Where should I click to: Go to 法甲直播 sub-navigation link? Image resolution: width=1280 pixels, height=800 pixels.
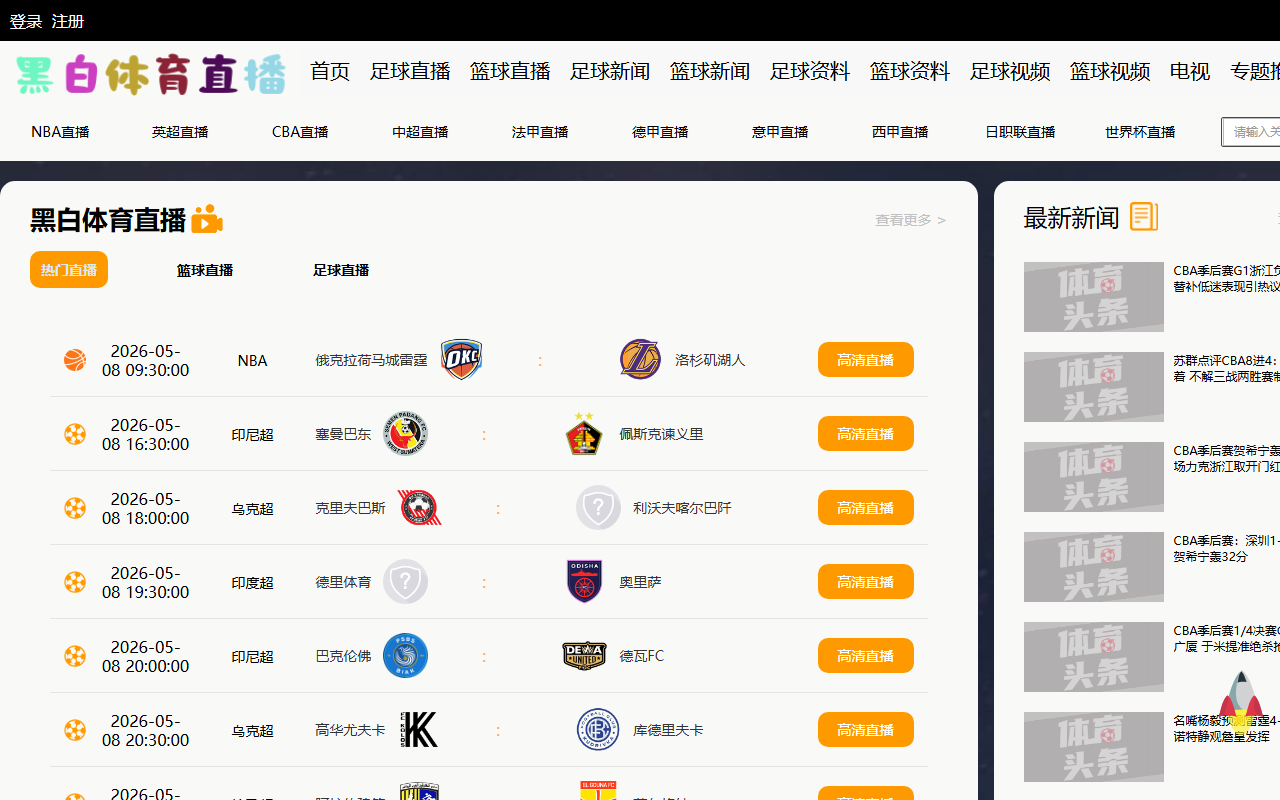click(x=540, y=132)
